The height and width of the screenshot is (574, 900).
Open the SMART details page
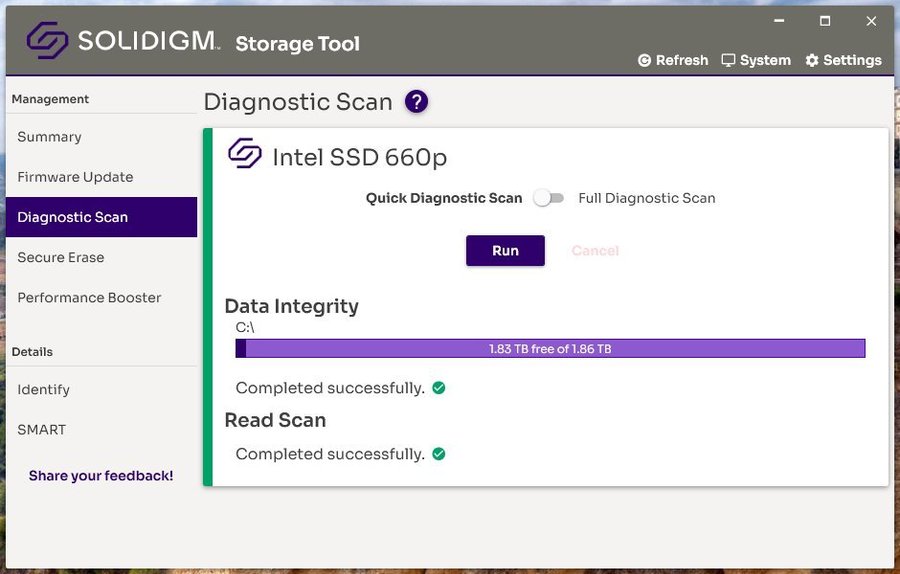pos(41,429)
